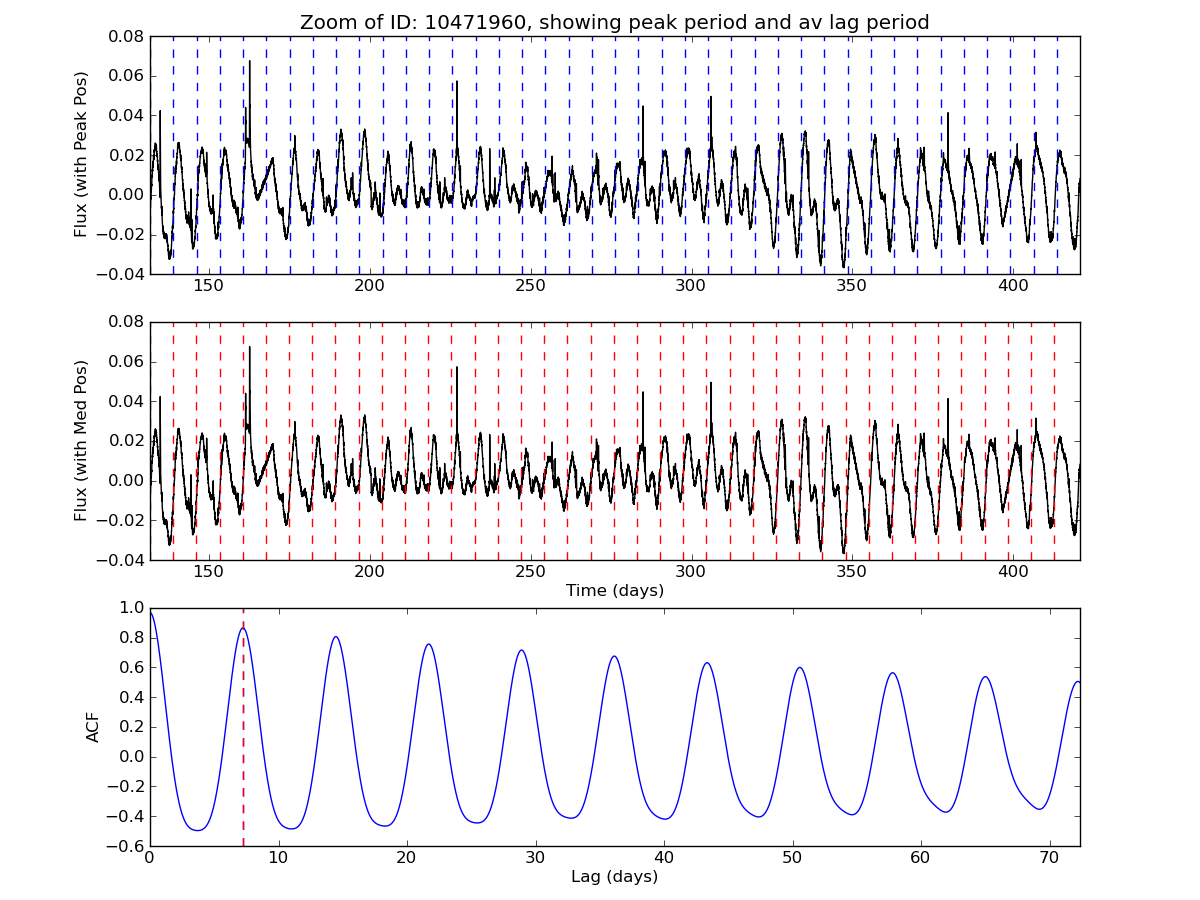Click the 1.0 tick label on ACF axis

[x=130, y=608]
